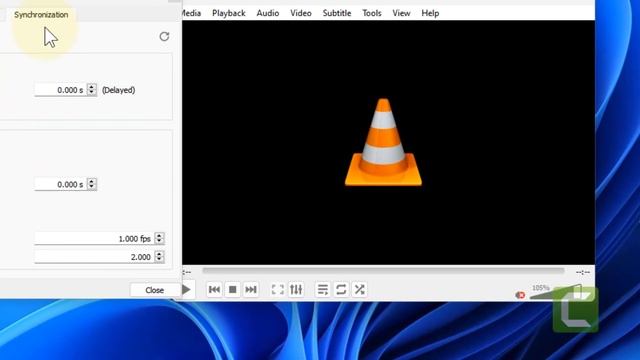Open the Help menu
The image size is (640, 360).
coord(430,13)
